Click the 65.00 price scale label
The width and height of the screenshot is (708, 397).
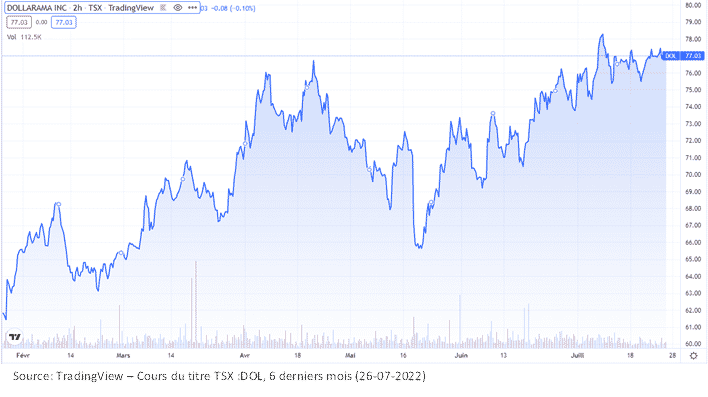[x=693, y=260]
